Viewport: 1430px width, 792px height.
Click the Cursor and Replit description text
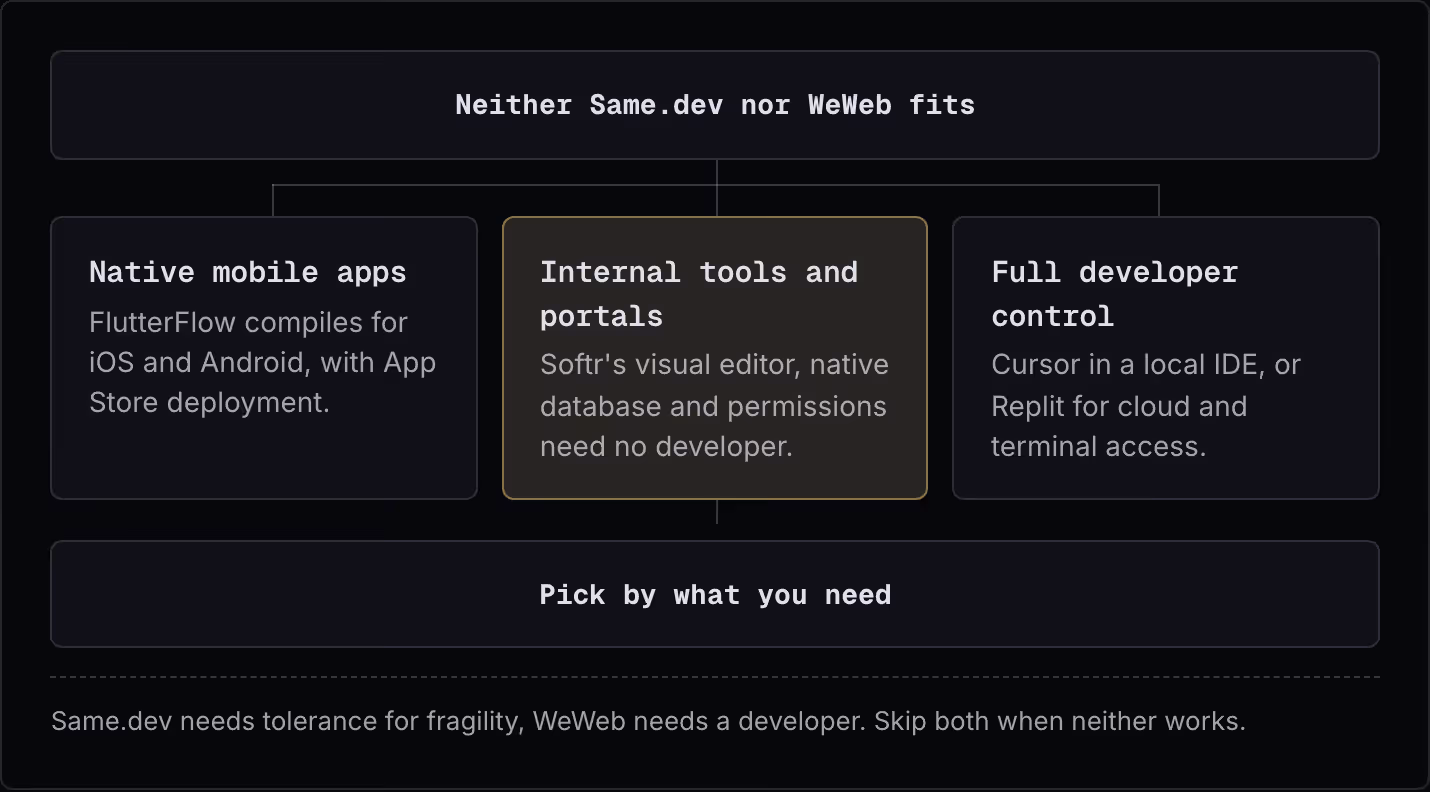click(1146, 406)
